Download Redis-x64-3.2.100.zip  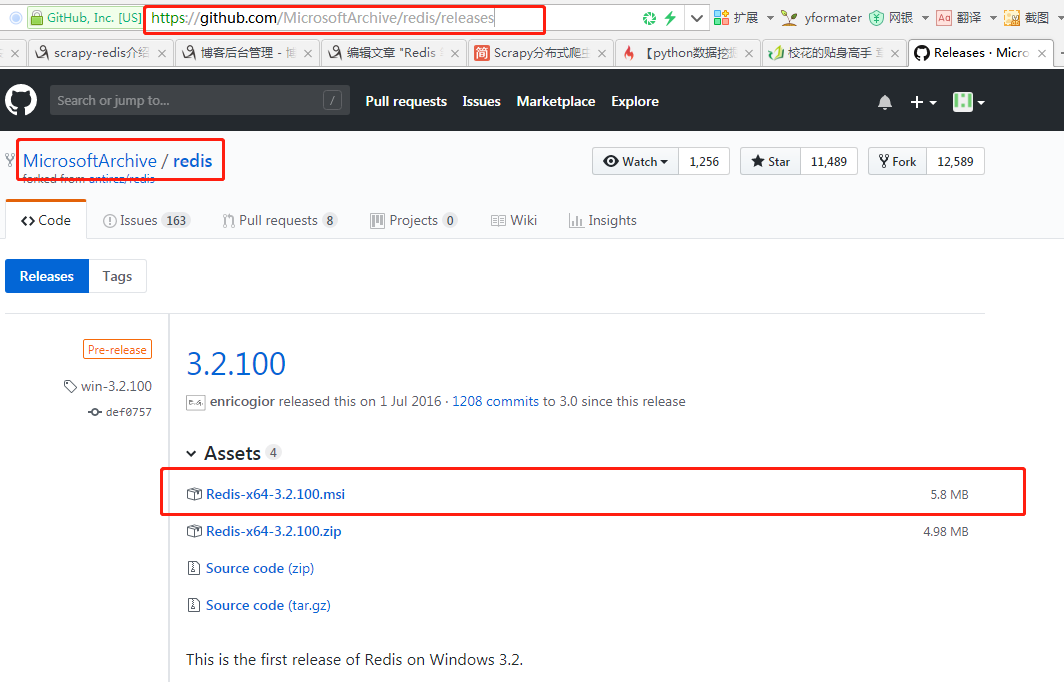click(x=273, y=531)
